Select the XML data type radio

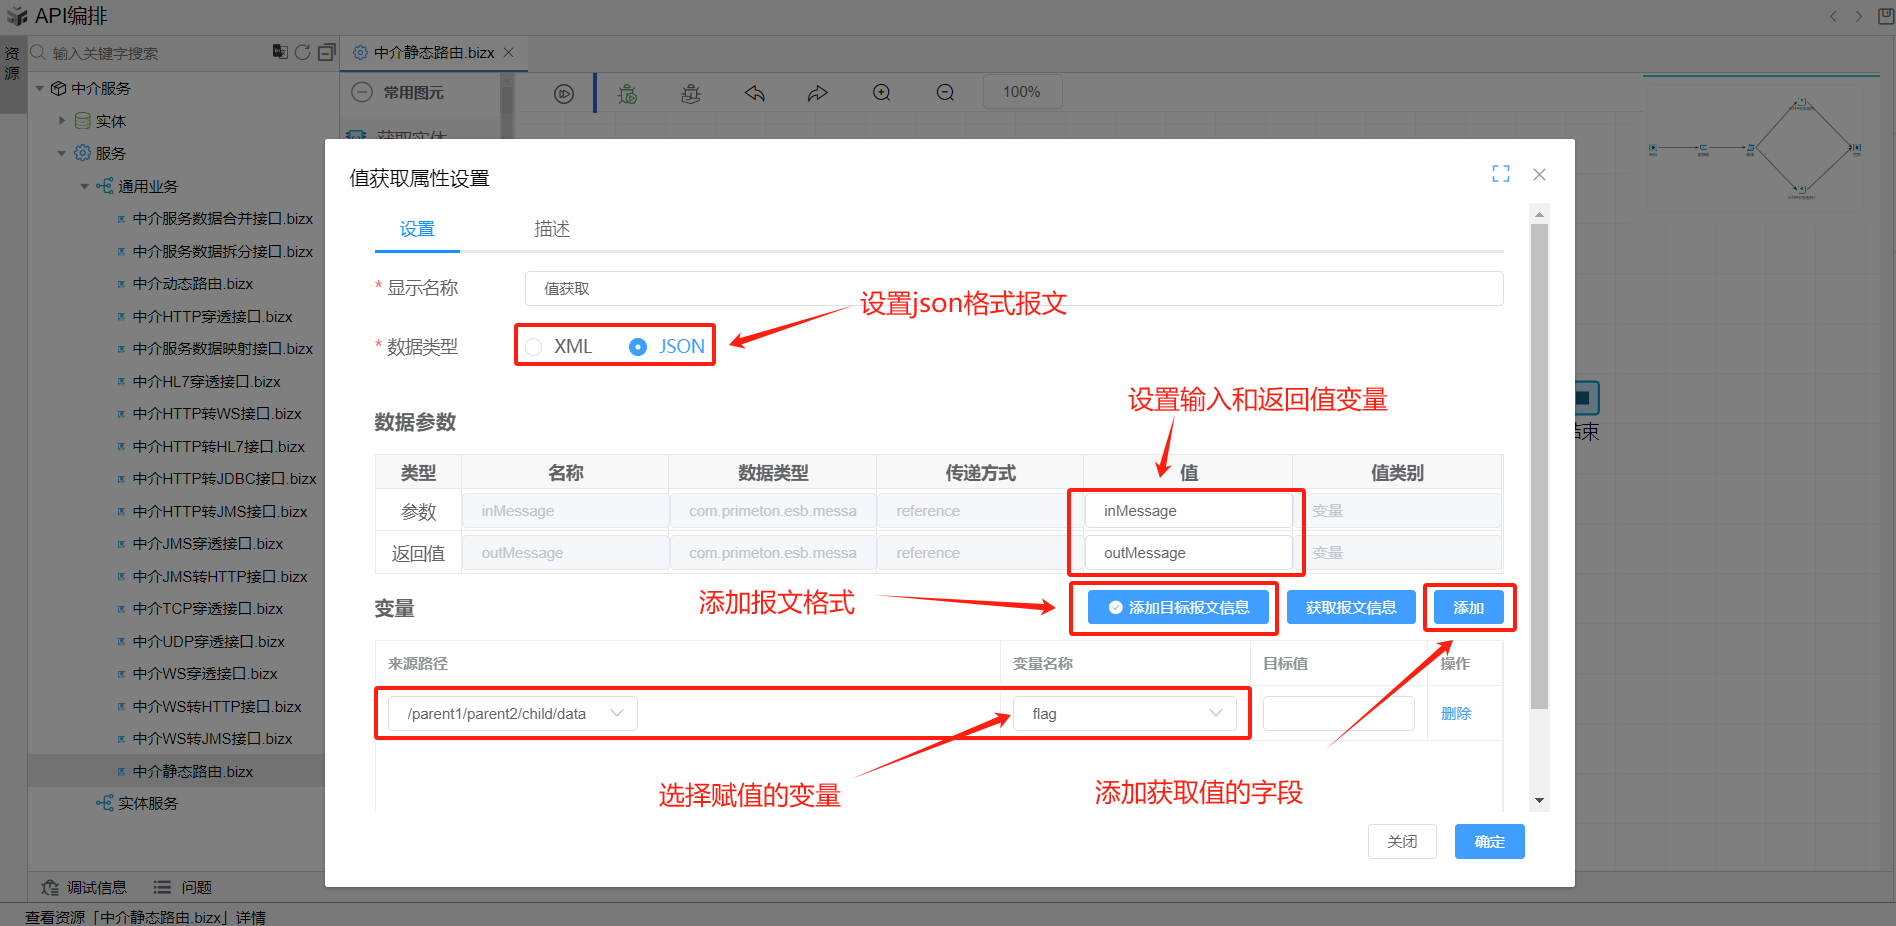(x=534, y=347)
